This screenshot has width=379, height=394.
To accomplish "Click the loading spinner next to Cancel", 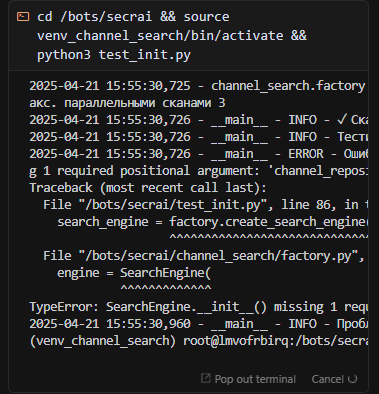I will pos(353,379).
